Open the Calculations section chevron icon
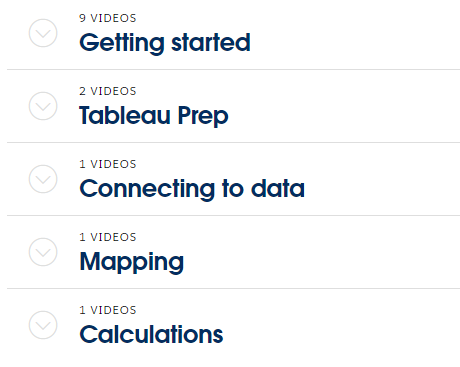460x367 pixels. [x=43, y=325]
